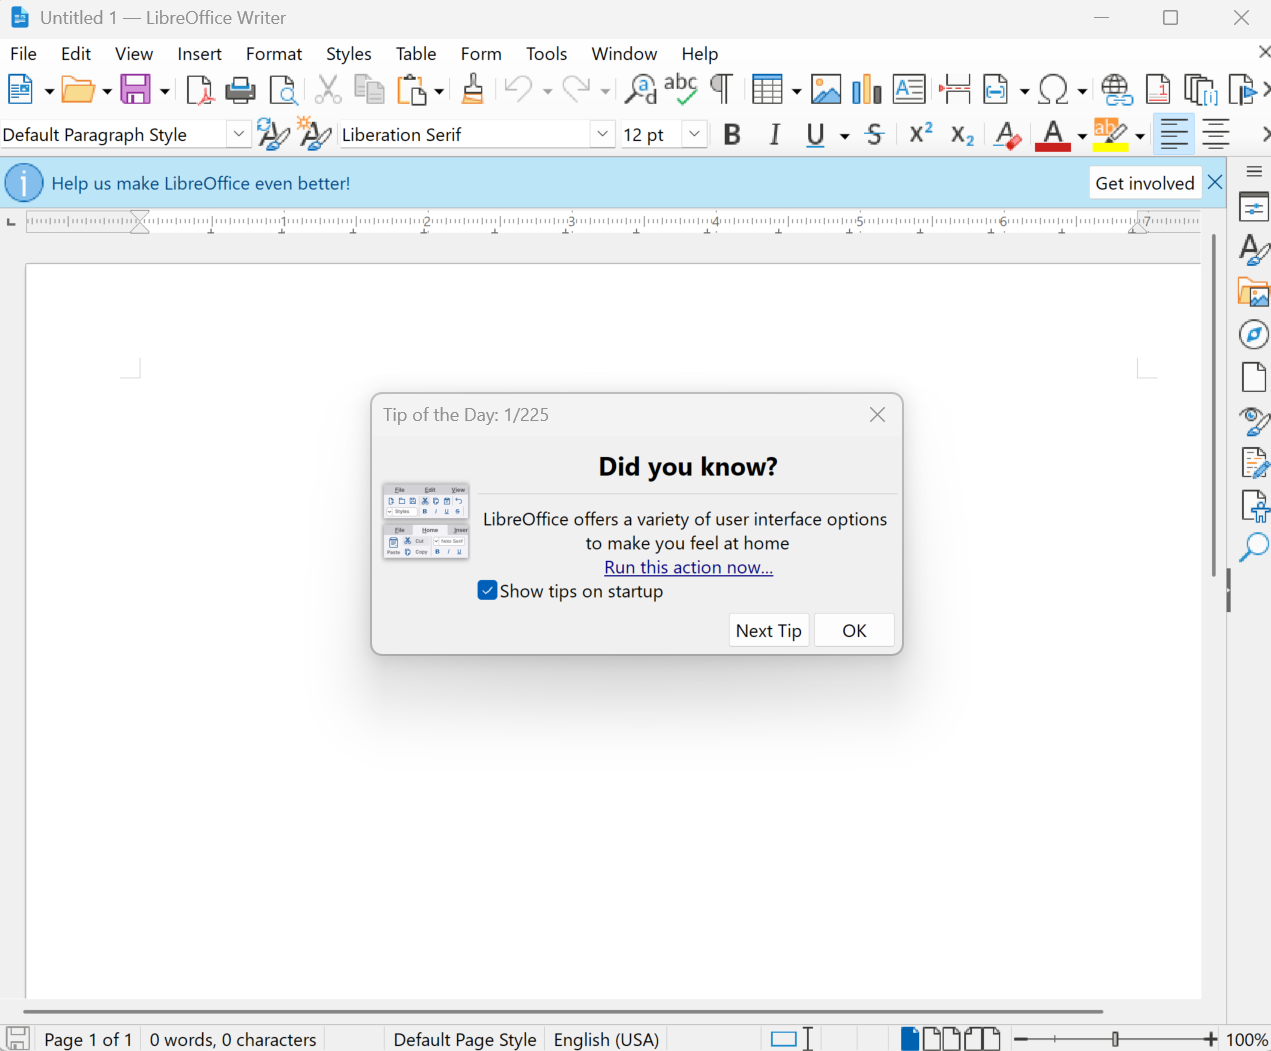
Task: Open the Font Color dropdown arrow
Action: (x=1082, y=136)
